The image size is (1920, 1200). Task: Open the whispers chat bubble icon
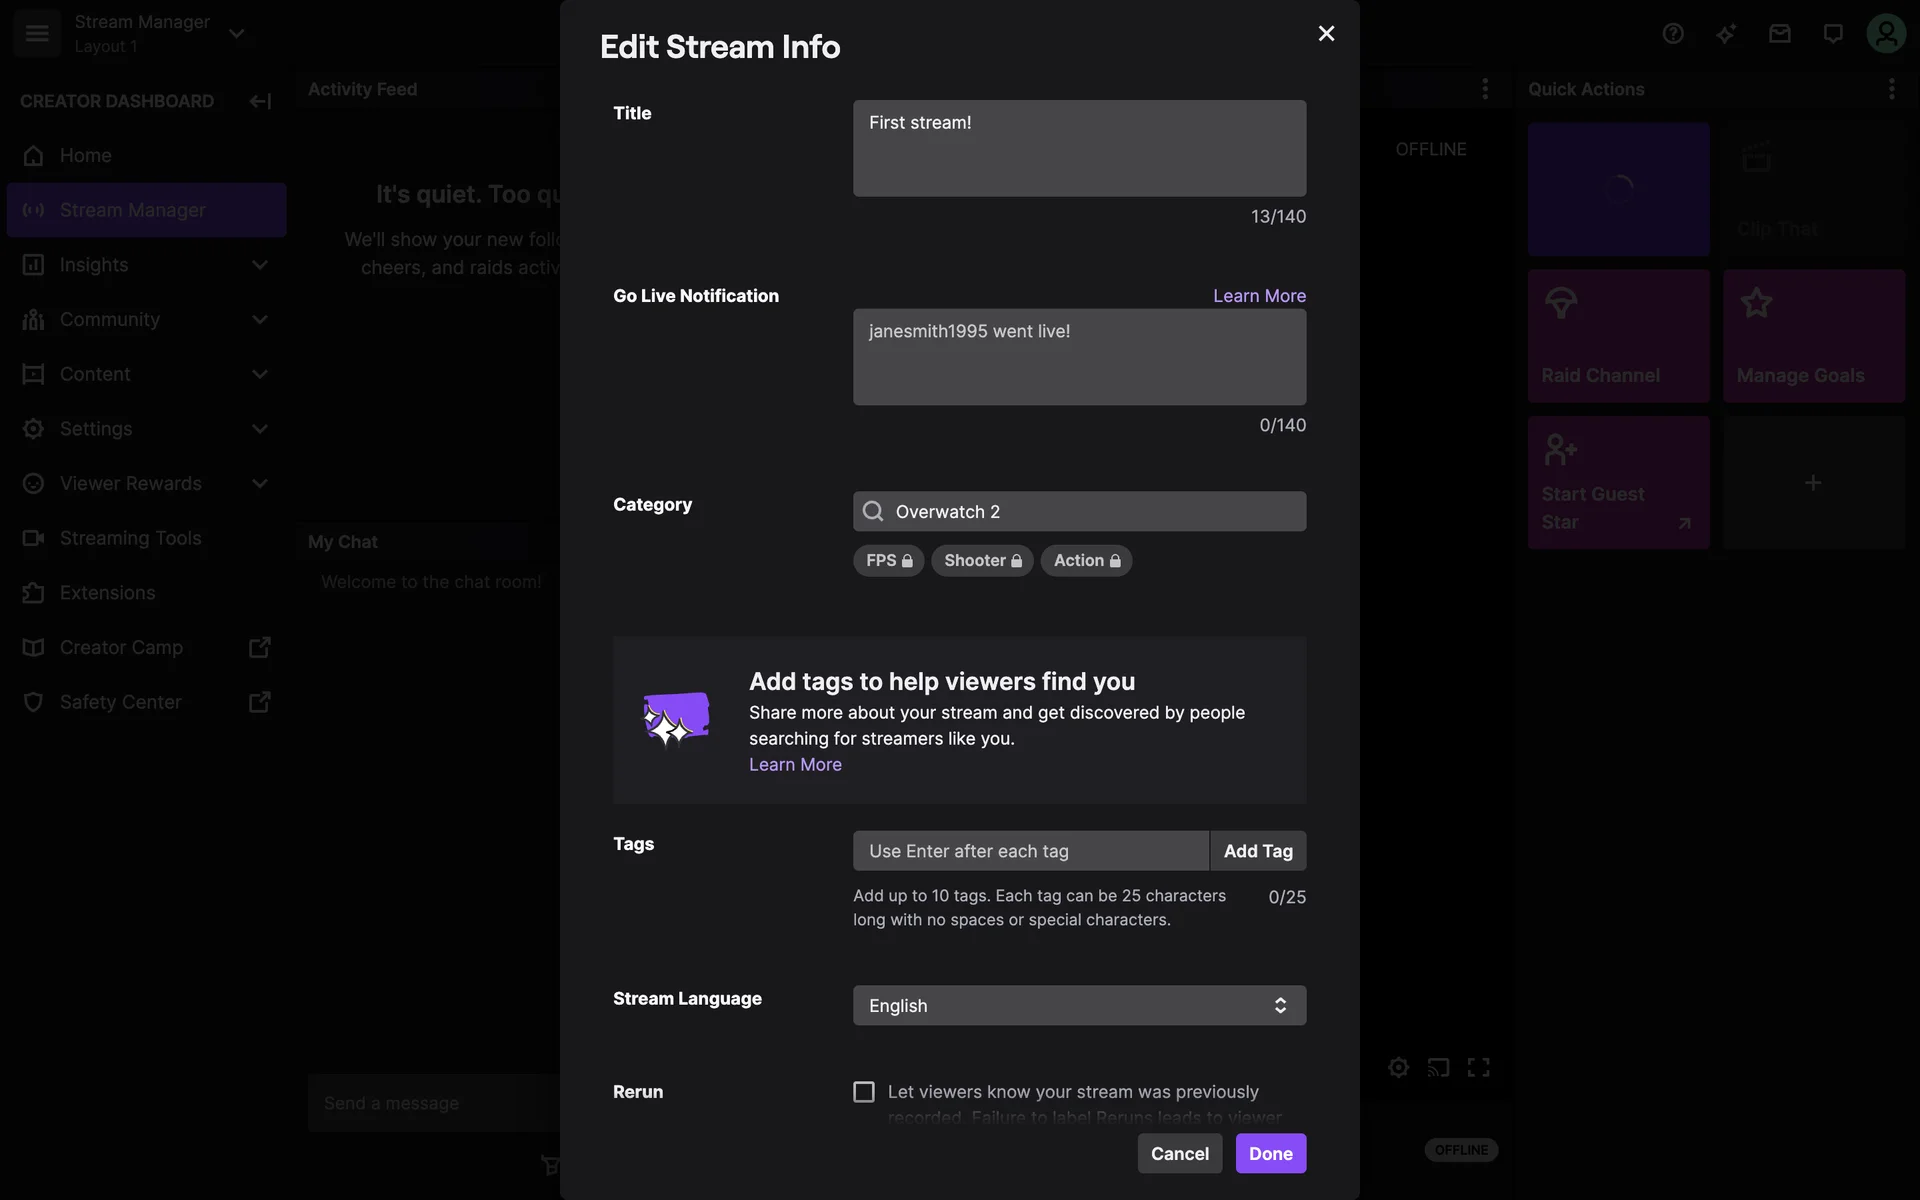(1832, 34)
